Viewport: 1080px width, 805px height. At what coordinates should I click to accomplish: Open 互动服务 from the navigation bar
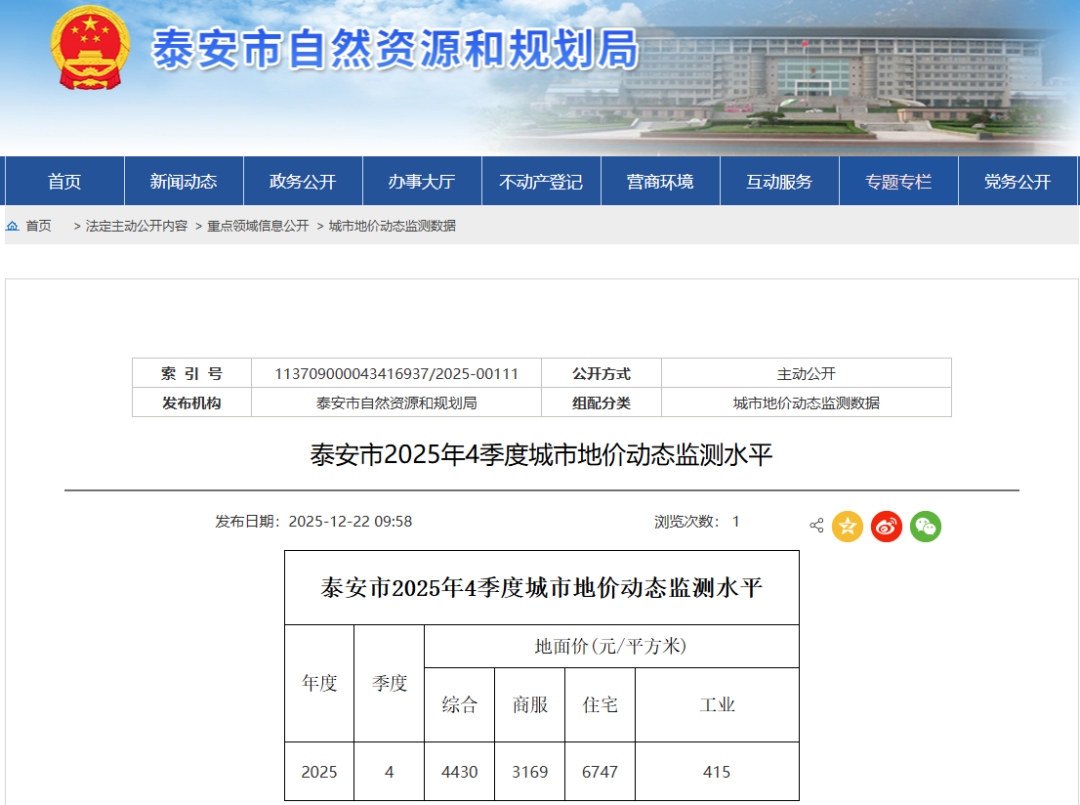[x=779, y=181]
